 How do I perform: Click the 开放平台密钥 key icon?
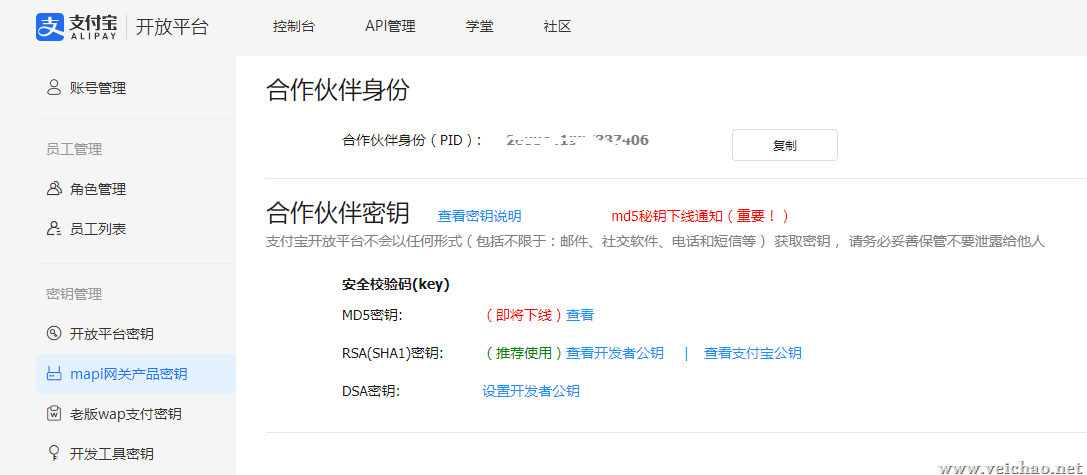pyautogui.click(x=54, y=334)
